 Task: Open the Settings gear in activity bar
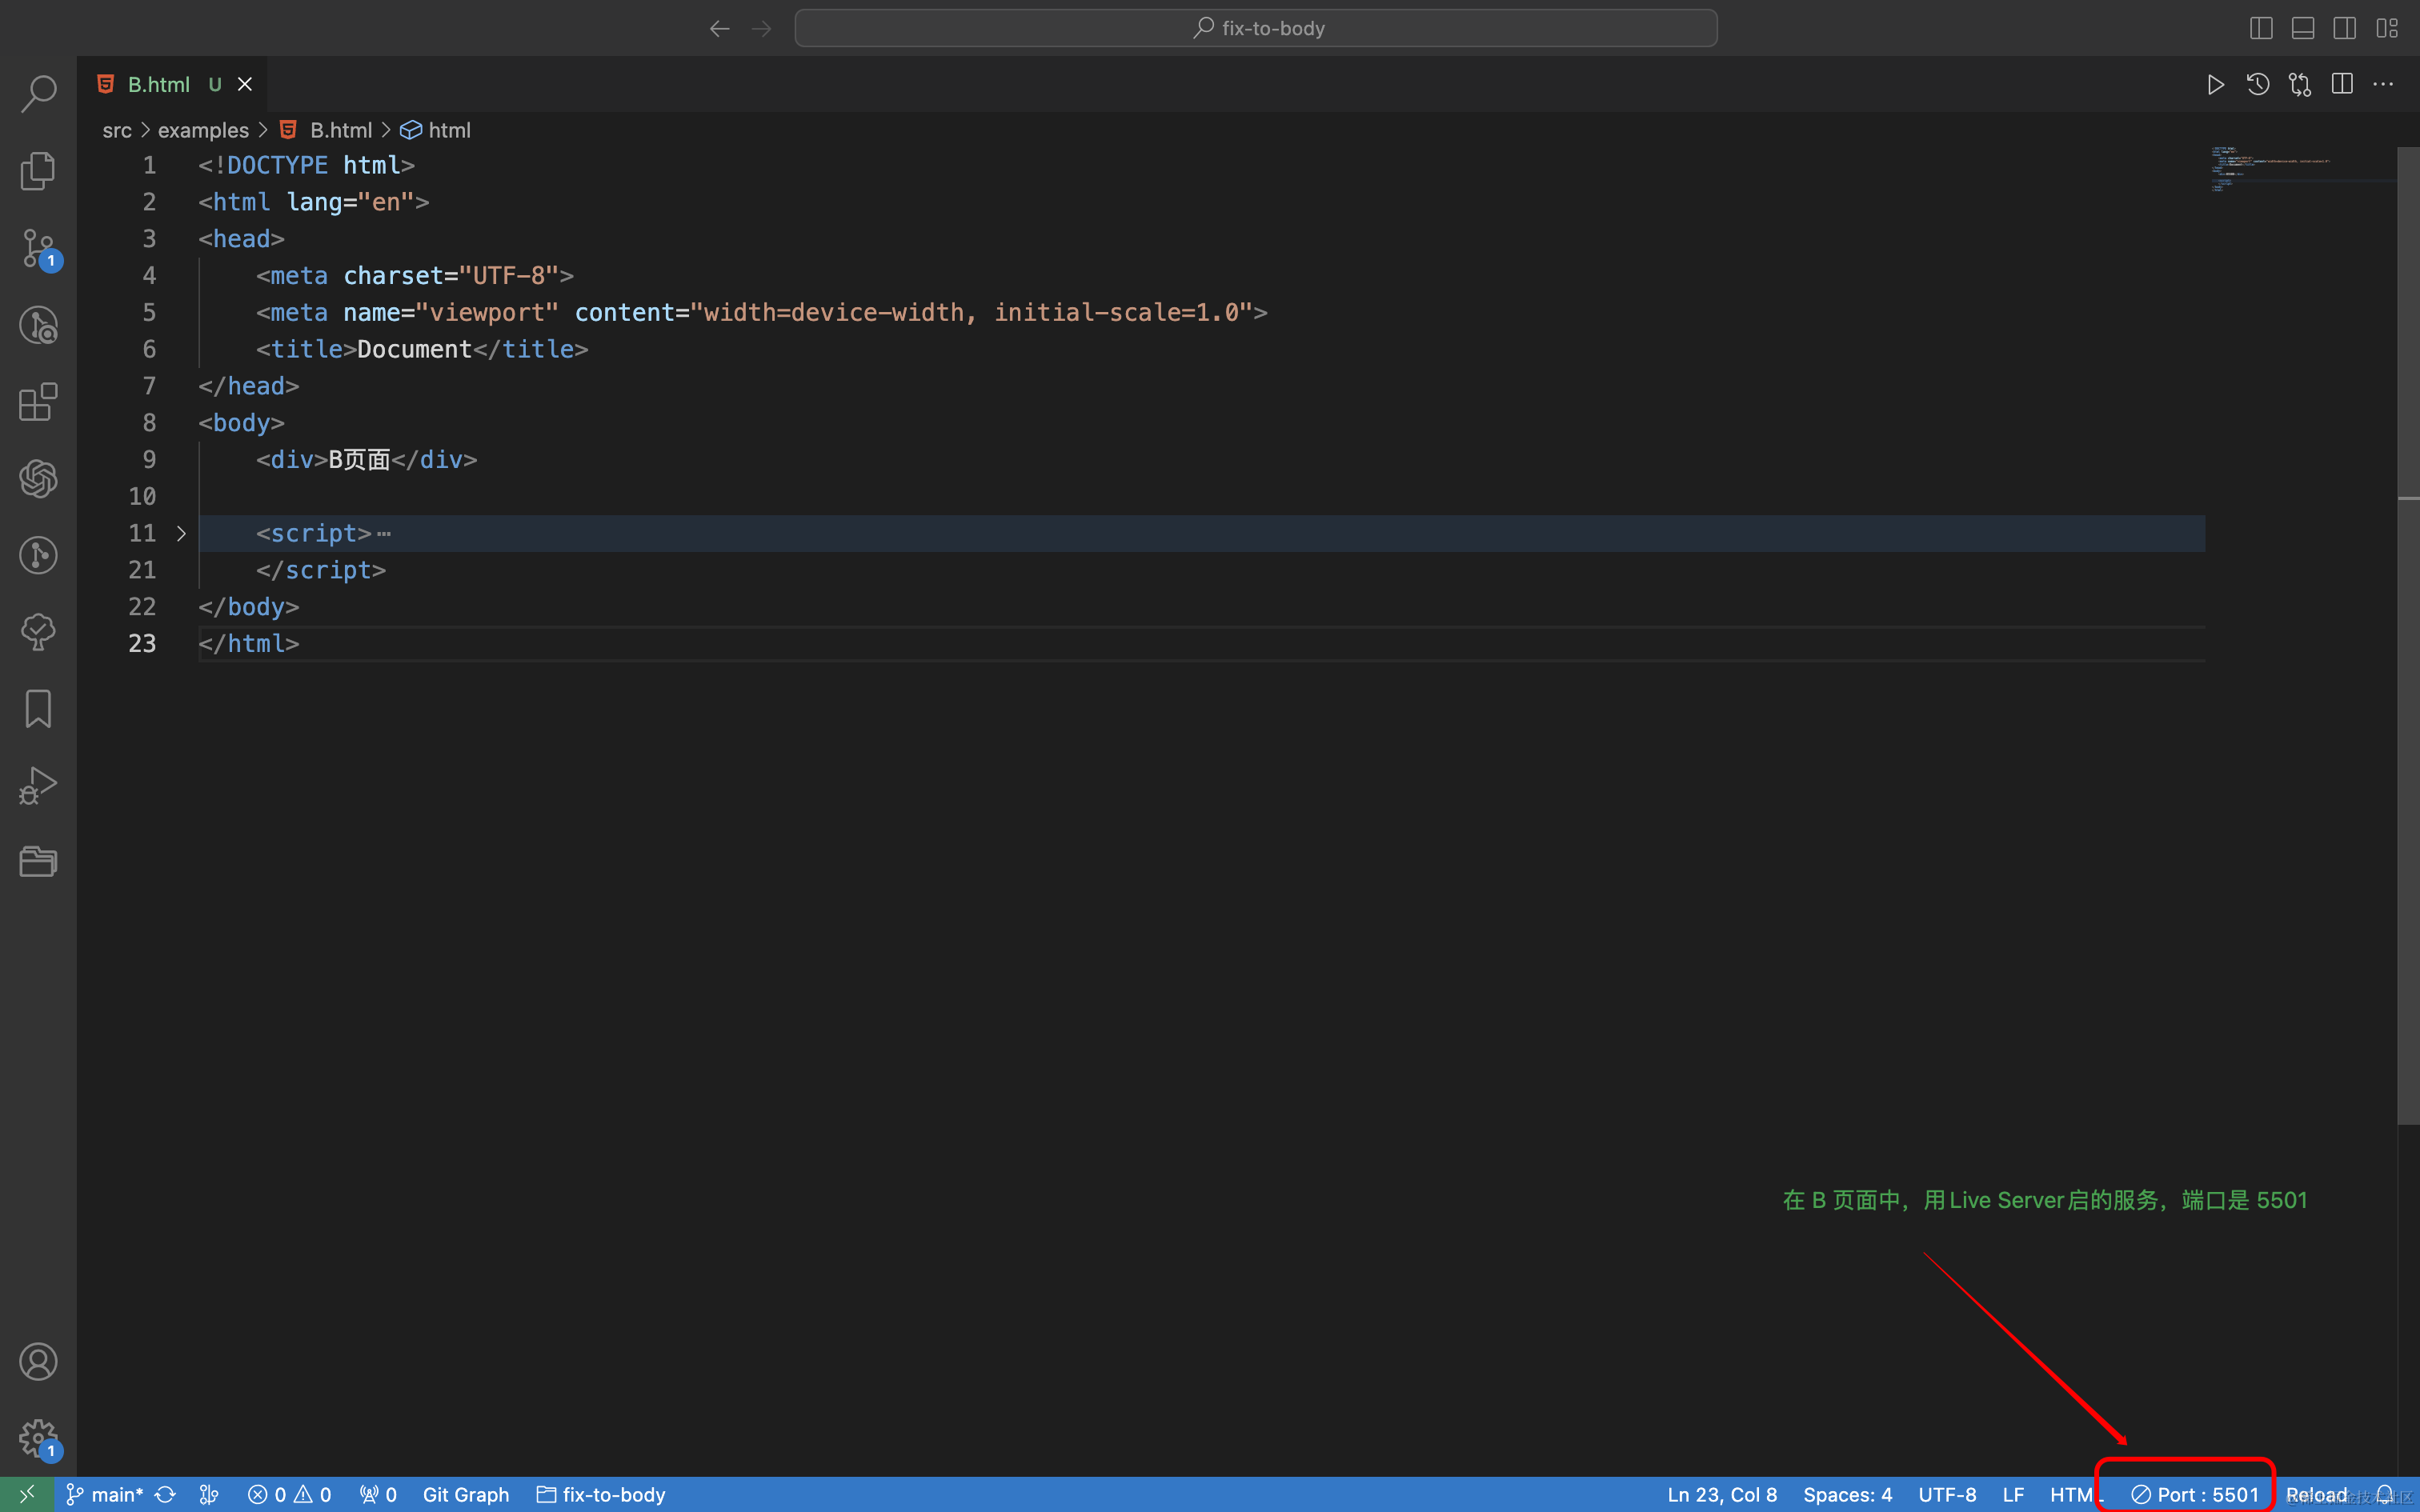point(38,1439)
